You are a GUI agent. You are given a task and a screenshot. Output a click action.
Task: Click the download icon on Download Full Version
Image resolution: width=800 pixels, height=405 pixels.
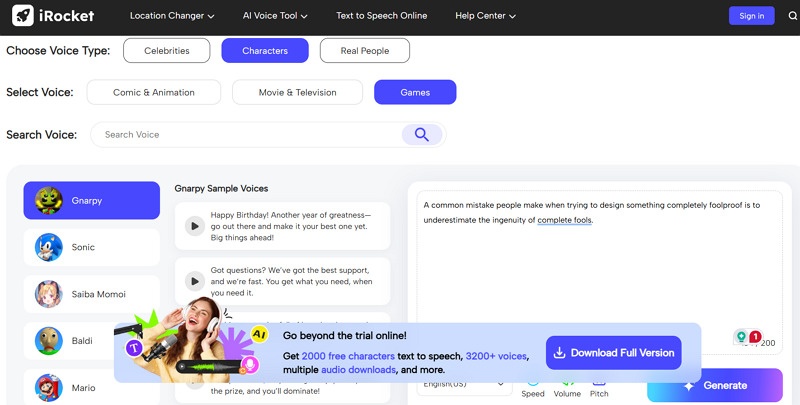560,353
